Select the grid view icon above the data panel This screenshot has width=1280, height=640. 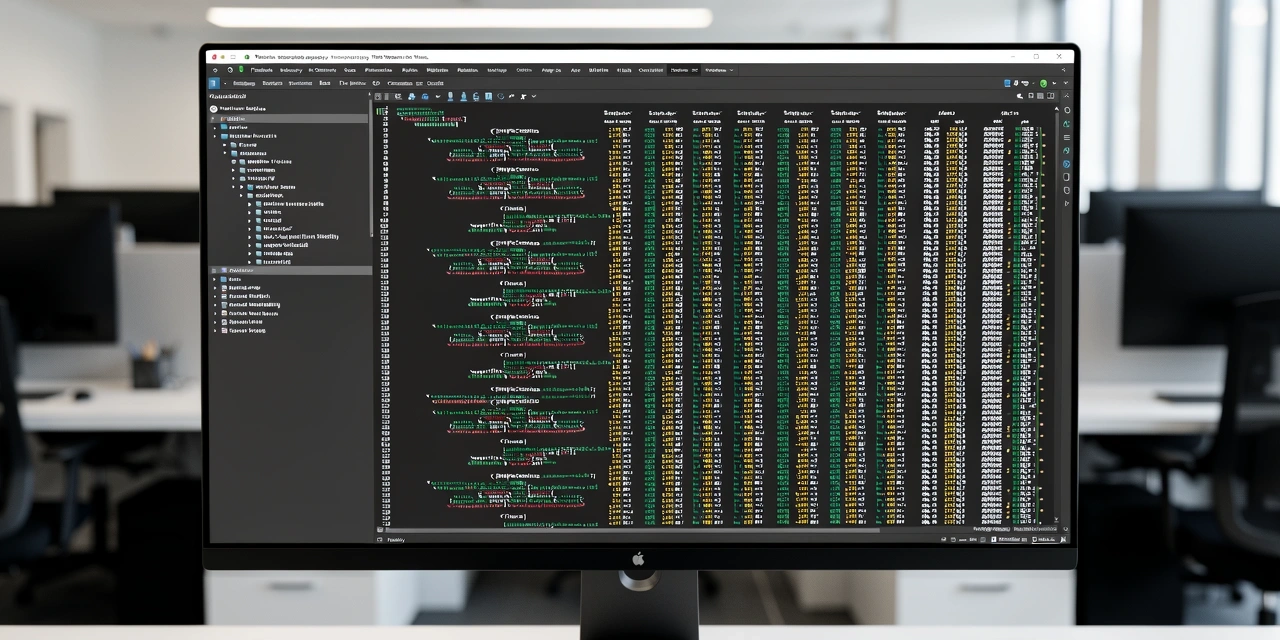(1040, 95)
